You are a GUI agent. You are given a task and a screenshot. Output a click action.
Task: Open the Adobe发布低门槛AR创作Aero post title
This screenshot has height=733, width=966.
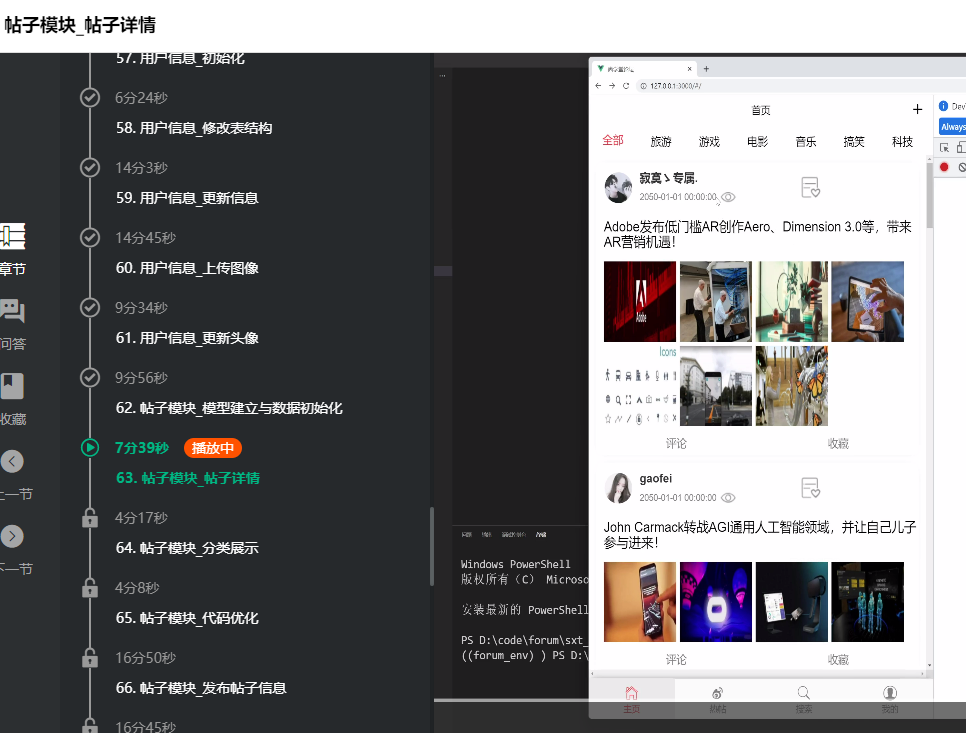point(757,234)
